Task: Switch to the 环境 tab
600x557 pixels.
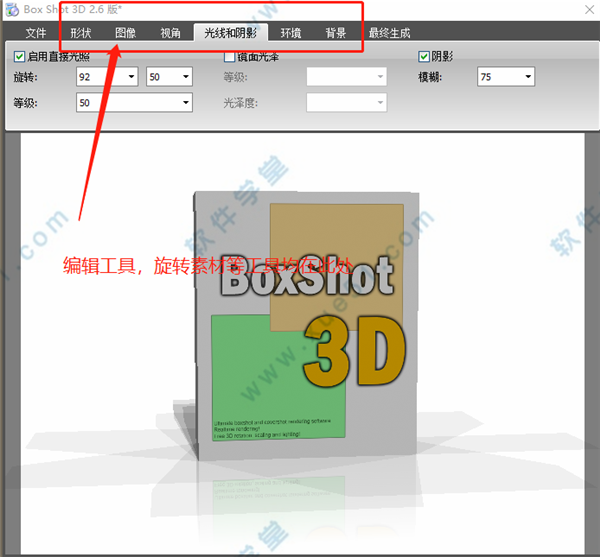Action: click(291, 33)
